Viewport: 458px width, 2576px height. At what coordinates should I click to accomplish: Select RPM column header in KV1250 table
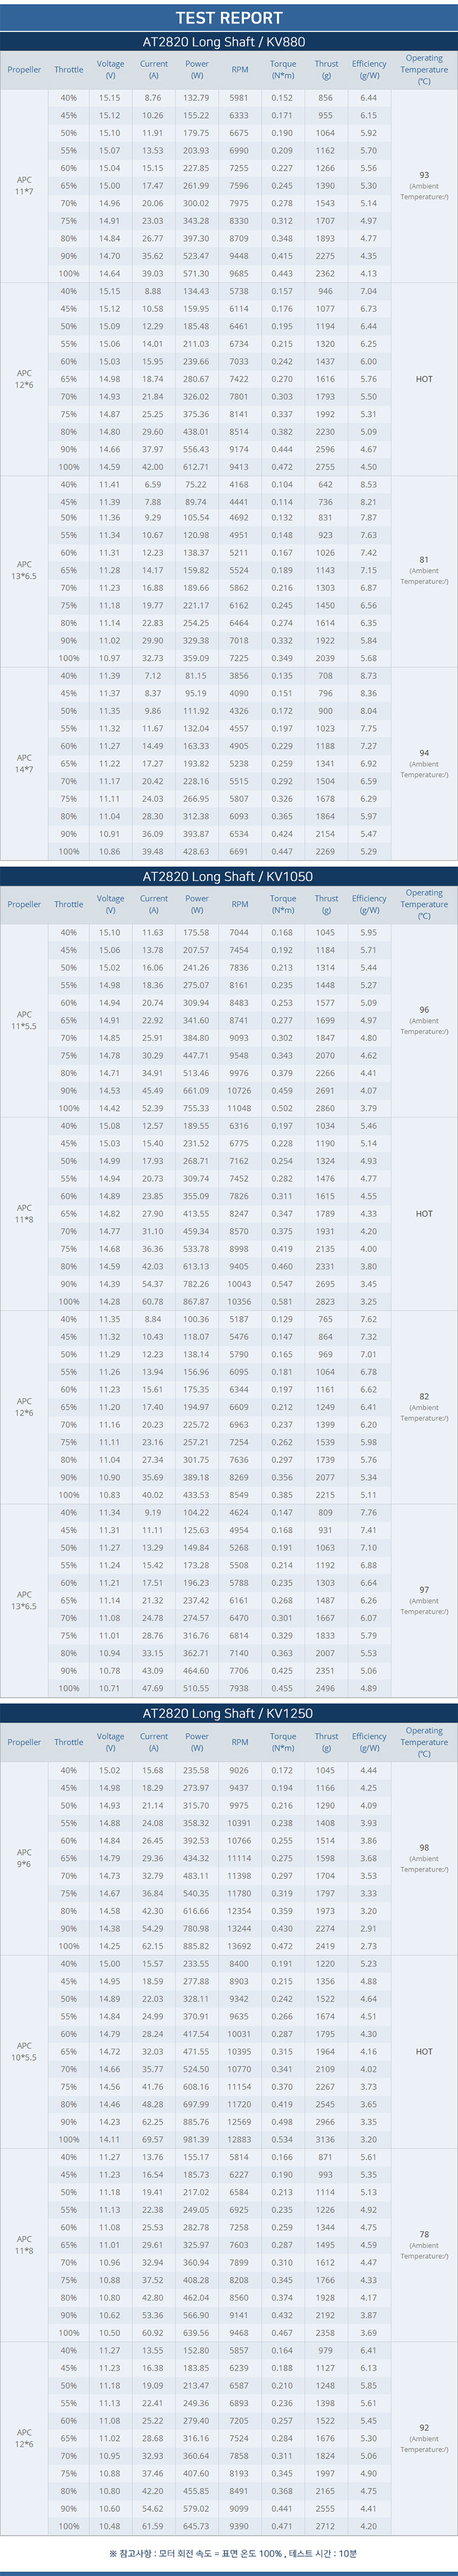240,1742
